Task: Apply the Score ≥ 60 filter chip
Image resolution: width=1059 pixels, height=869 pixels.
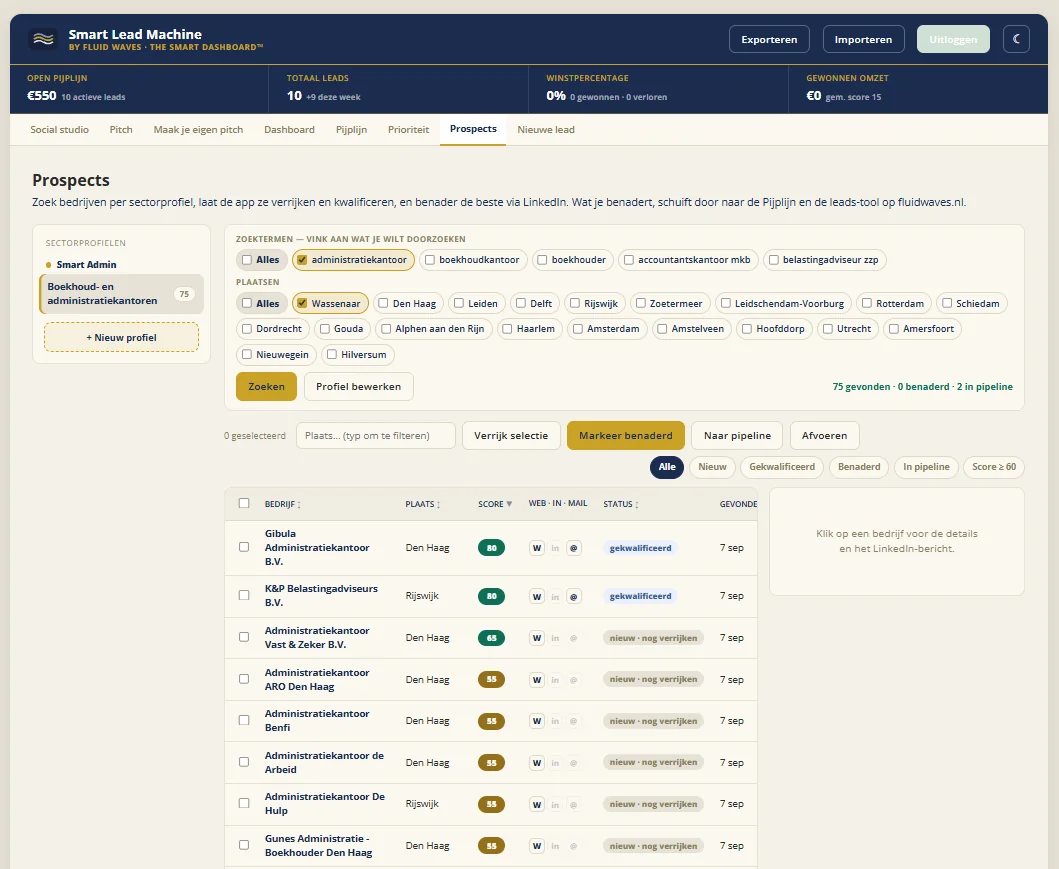Action: tap(993, 467)
